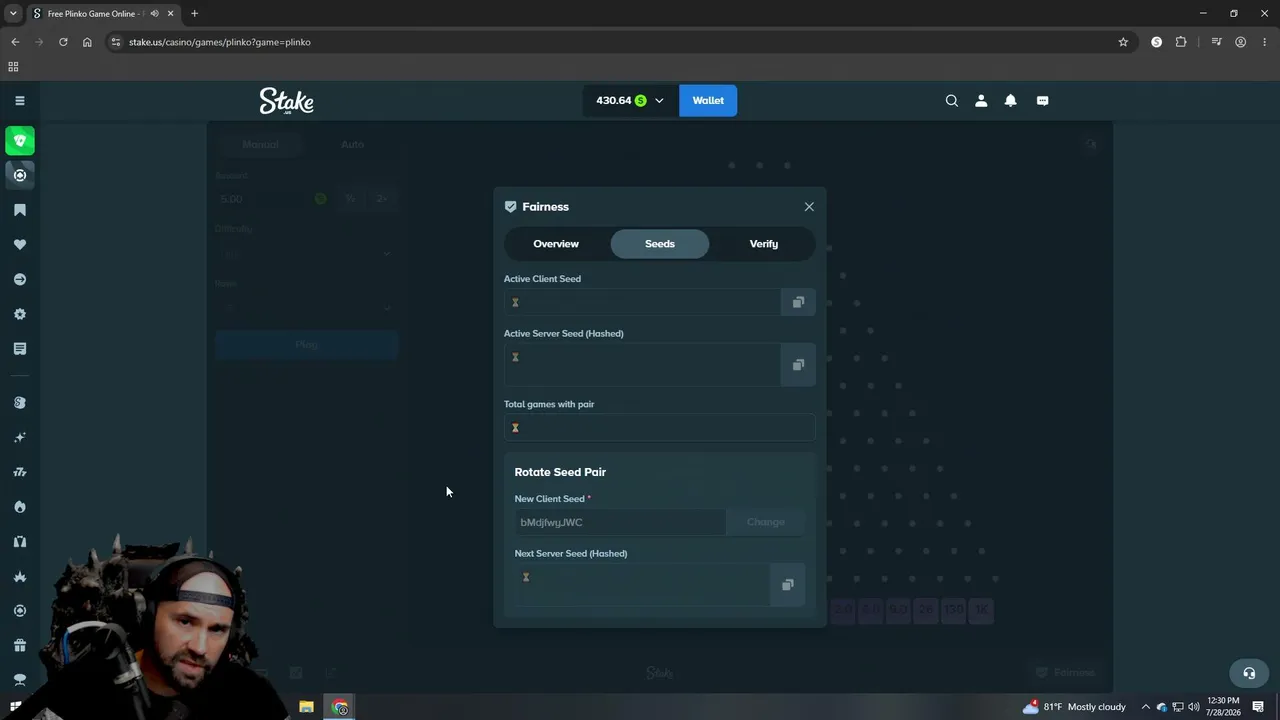Click the Chrome icon in the taskbar
The height and width of the screenshot is (720, 1280).
tap(340, 707)
